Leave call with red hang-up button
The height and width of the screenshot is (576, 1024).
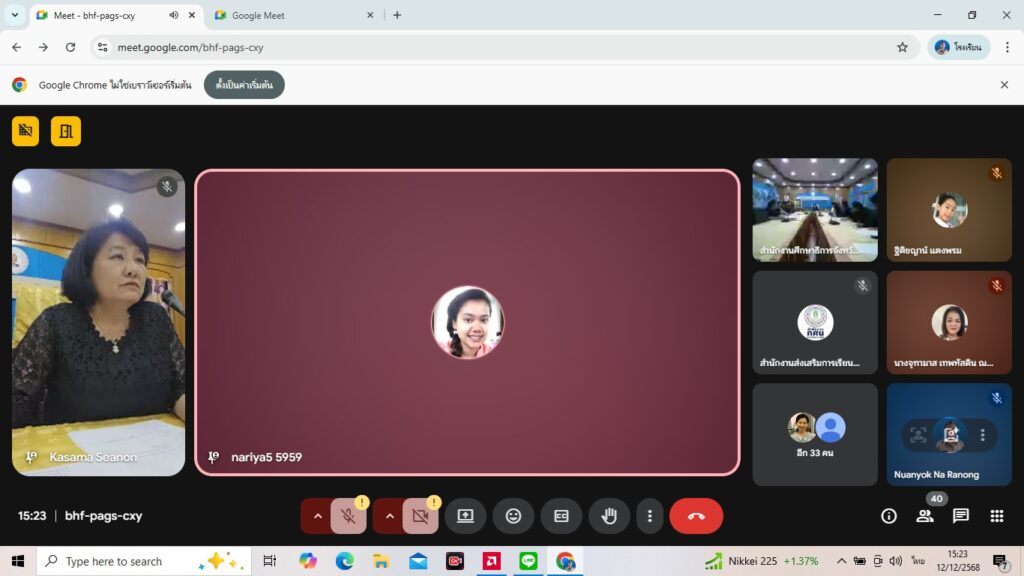pyautogui.click(x=696, y=516)
